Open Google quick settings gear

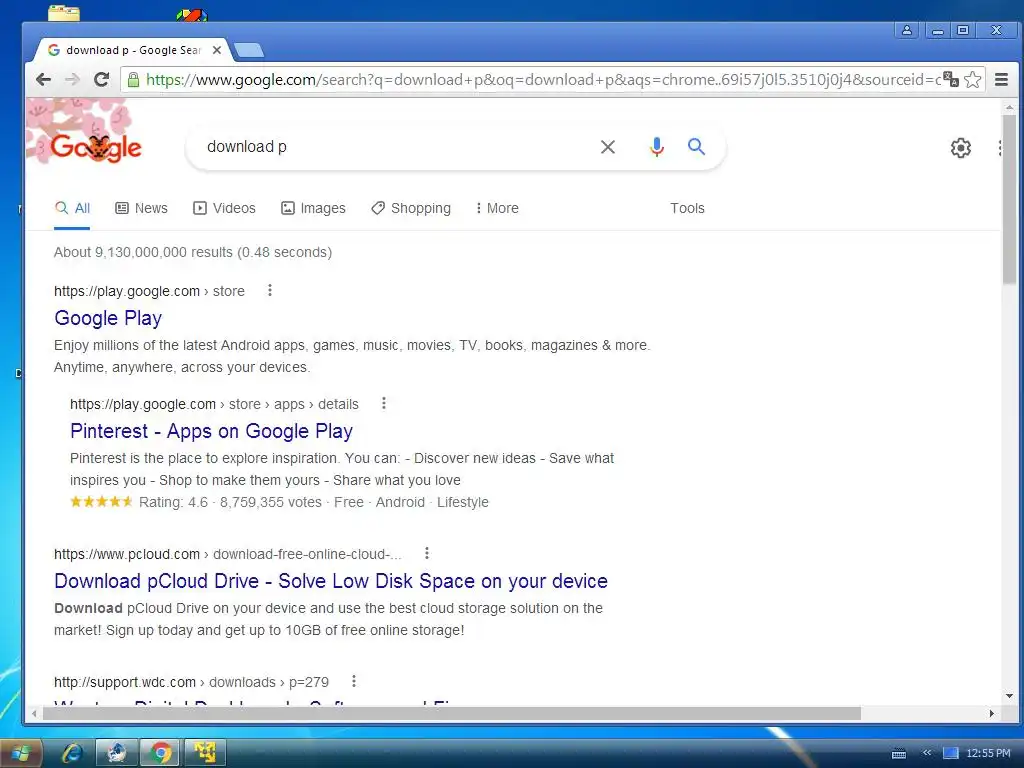click(961, 148)
